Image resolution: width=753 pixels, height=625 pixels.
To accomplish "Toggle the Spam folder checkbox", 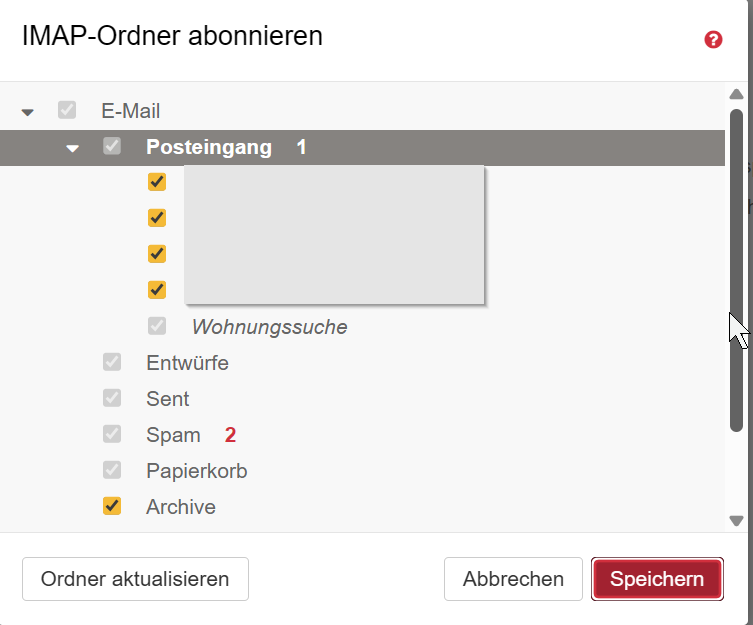I will pos(112,434).
